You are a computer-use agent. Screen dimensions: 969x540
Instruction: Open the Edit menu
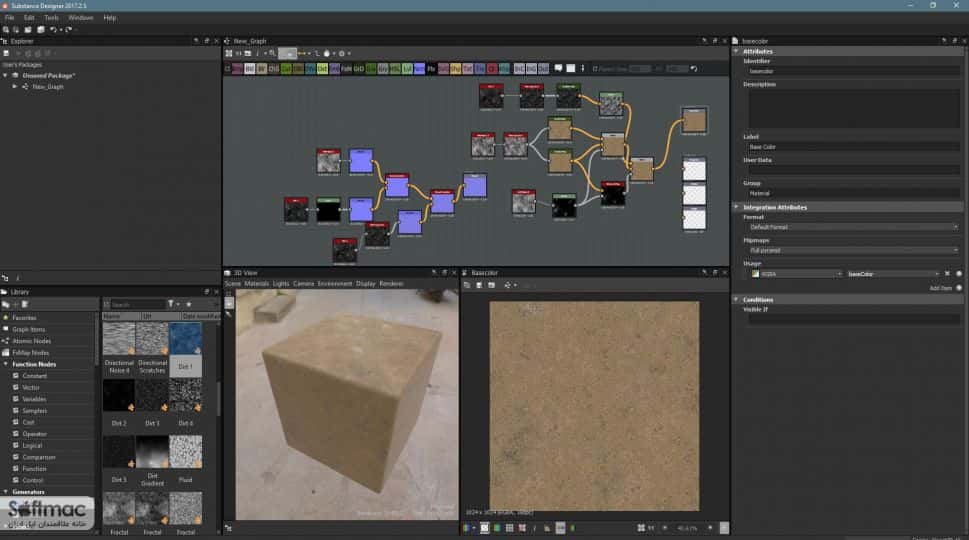[x=29, y=18]
